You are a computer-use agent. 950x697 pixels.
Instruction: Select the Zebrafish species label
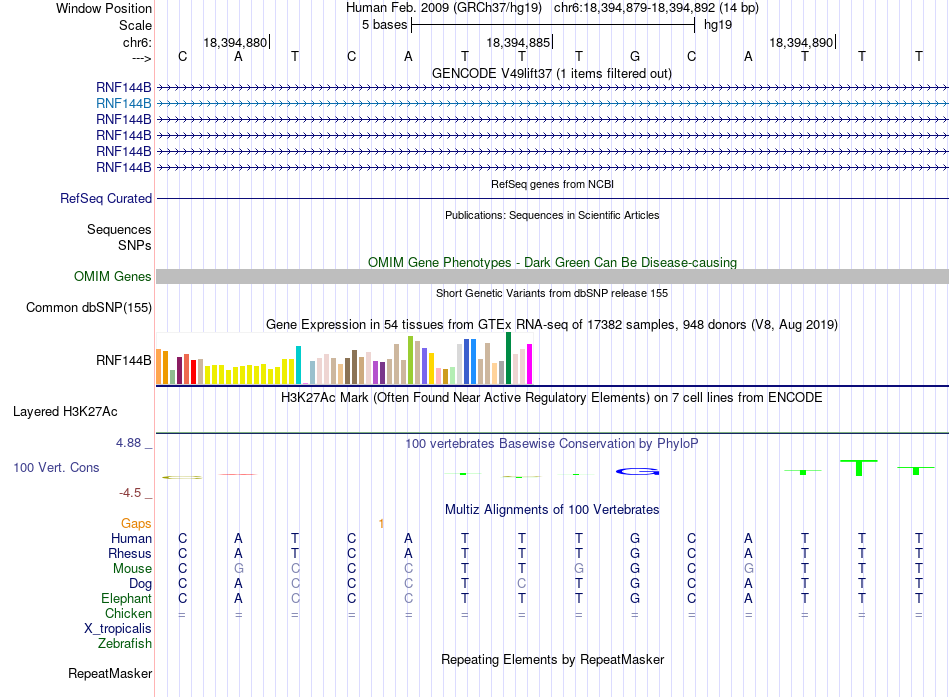[x=125, y=644]
